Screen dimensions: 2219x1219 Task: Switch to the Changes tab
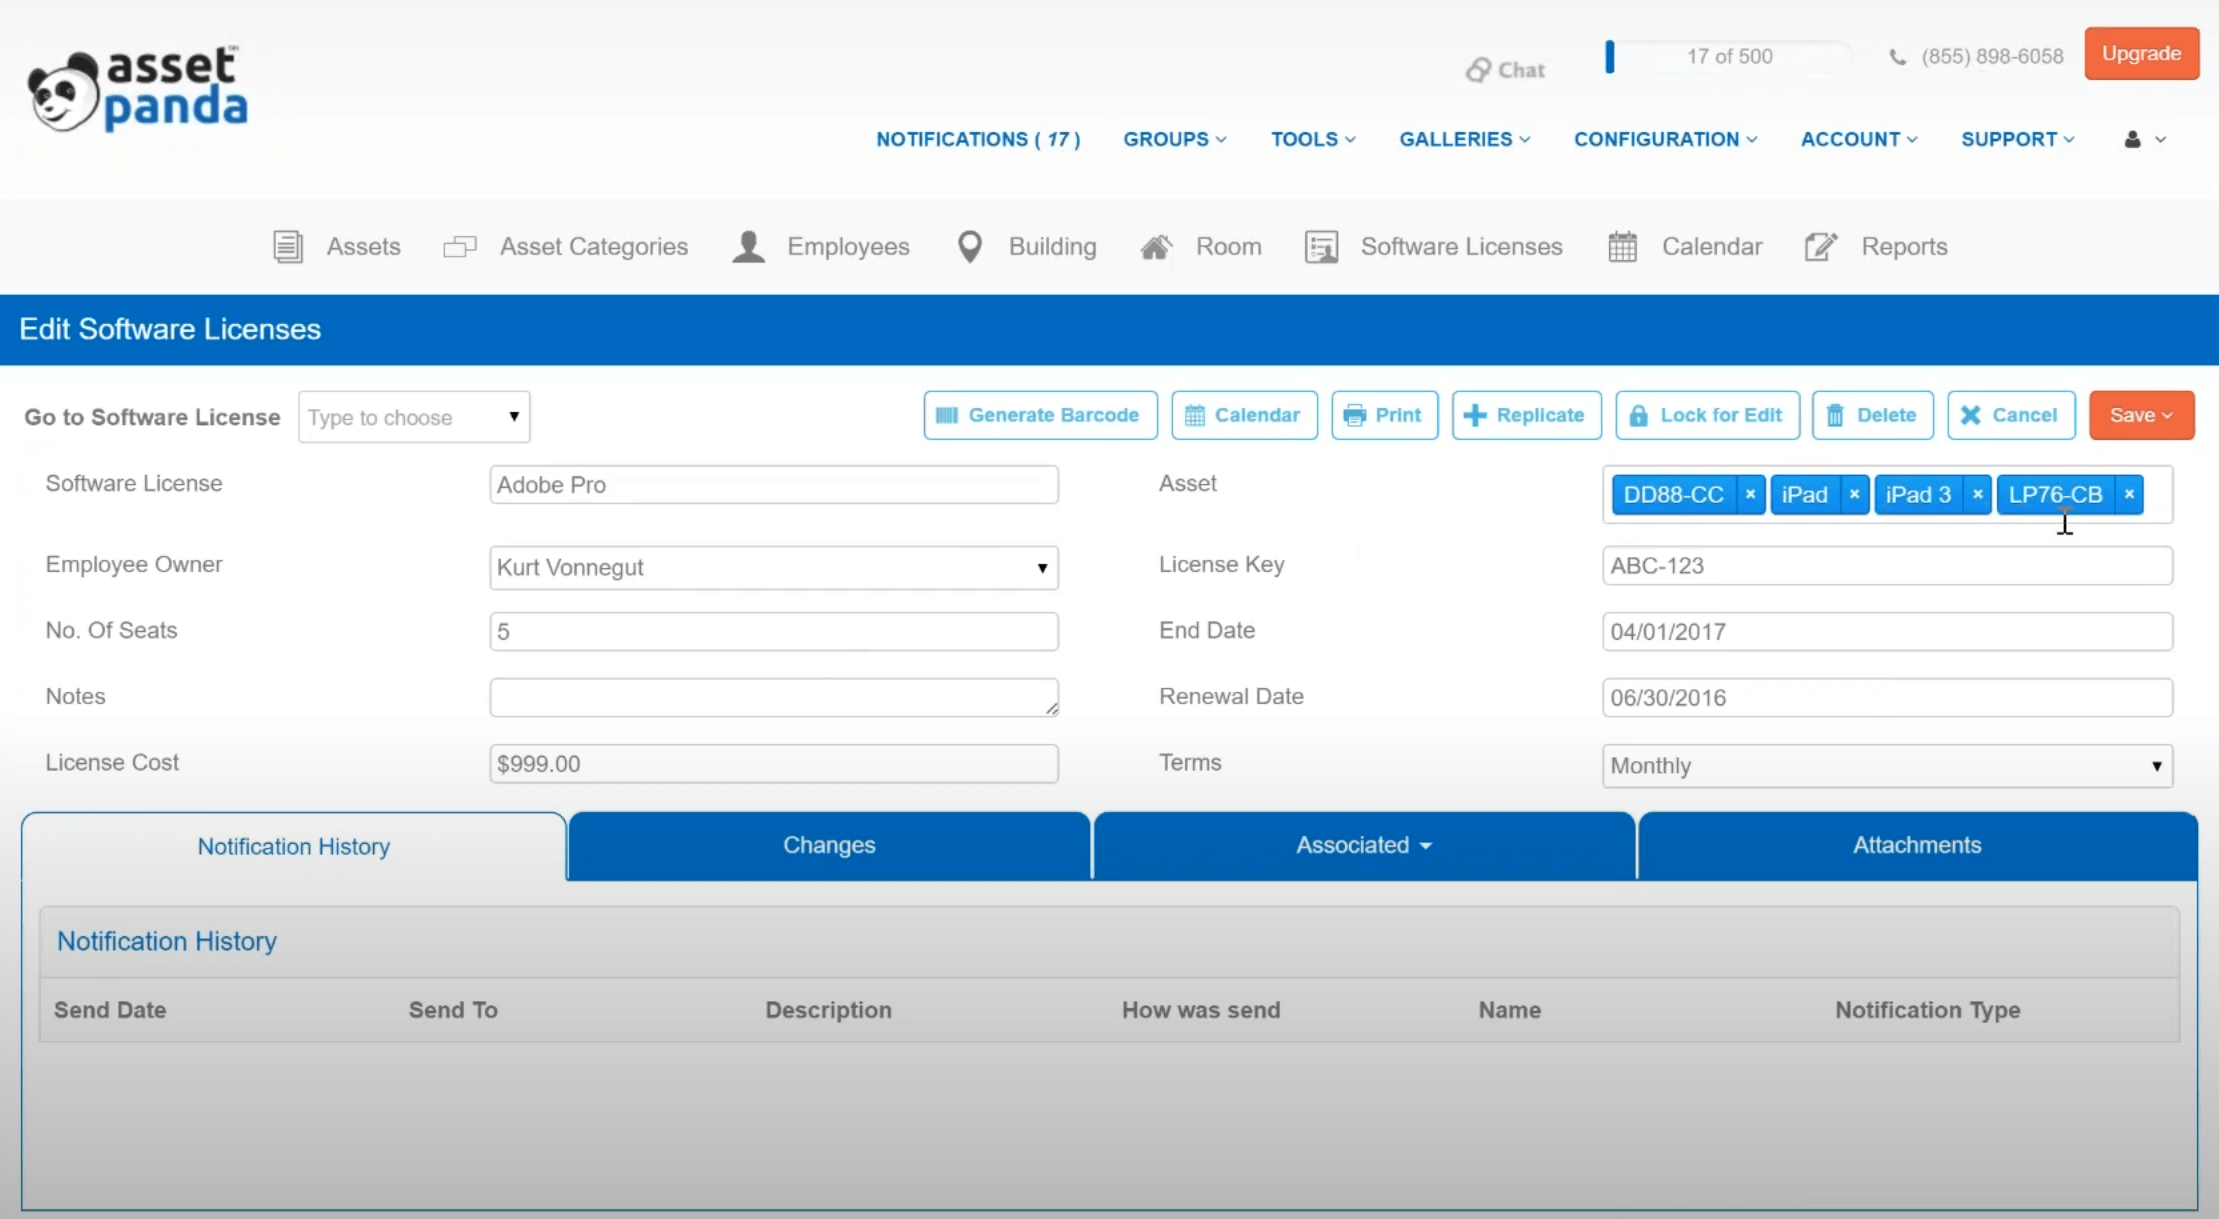[829, 846]
